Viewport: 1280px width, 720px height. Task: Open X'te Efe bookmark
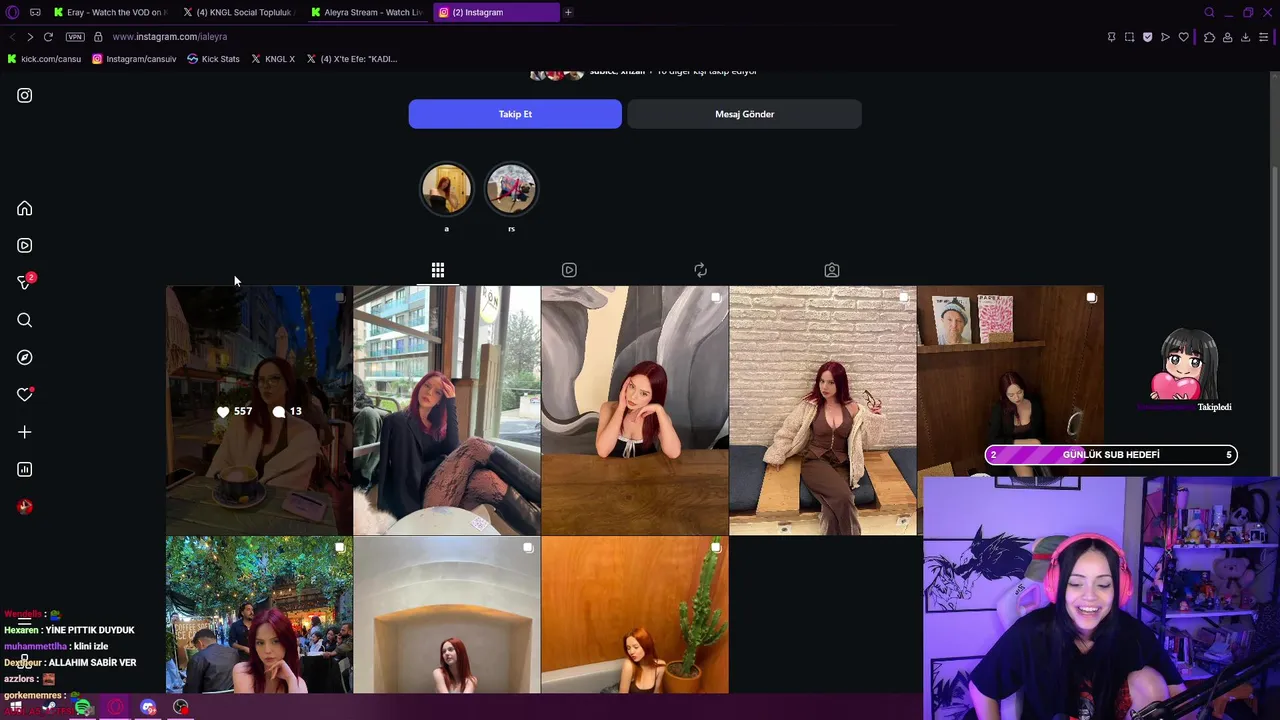tap(352, 59)
